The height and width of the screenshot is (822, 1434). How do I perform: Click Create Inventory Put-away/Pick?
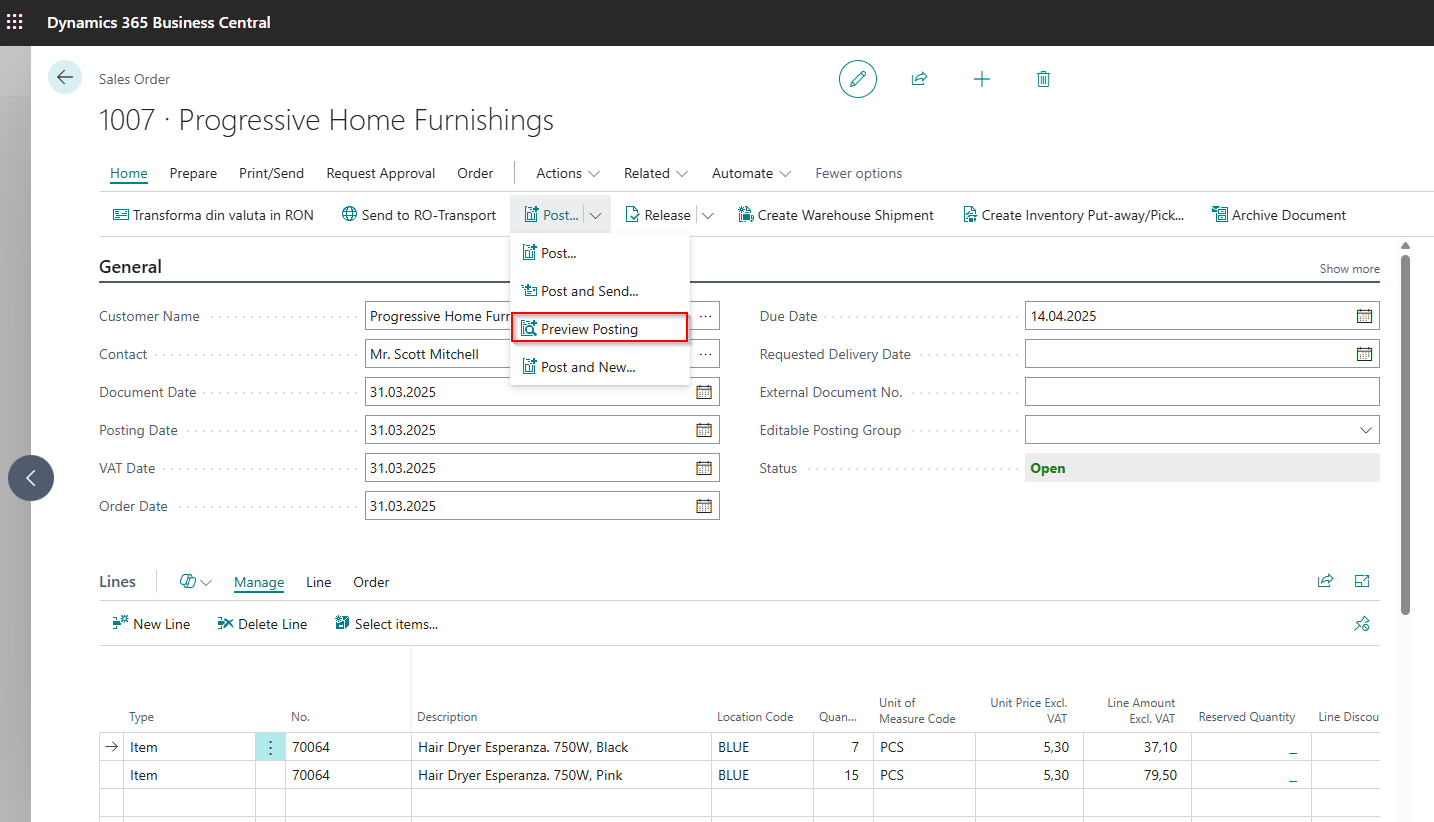tap(1073, 215)
